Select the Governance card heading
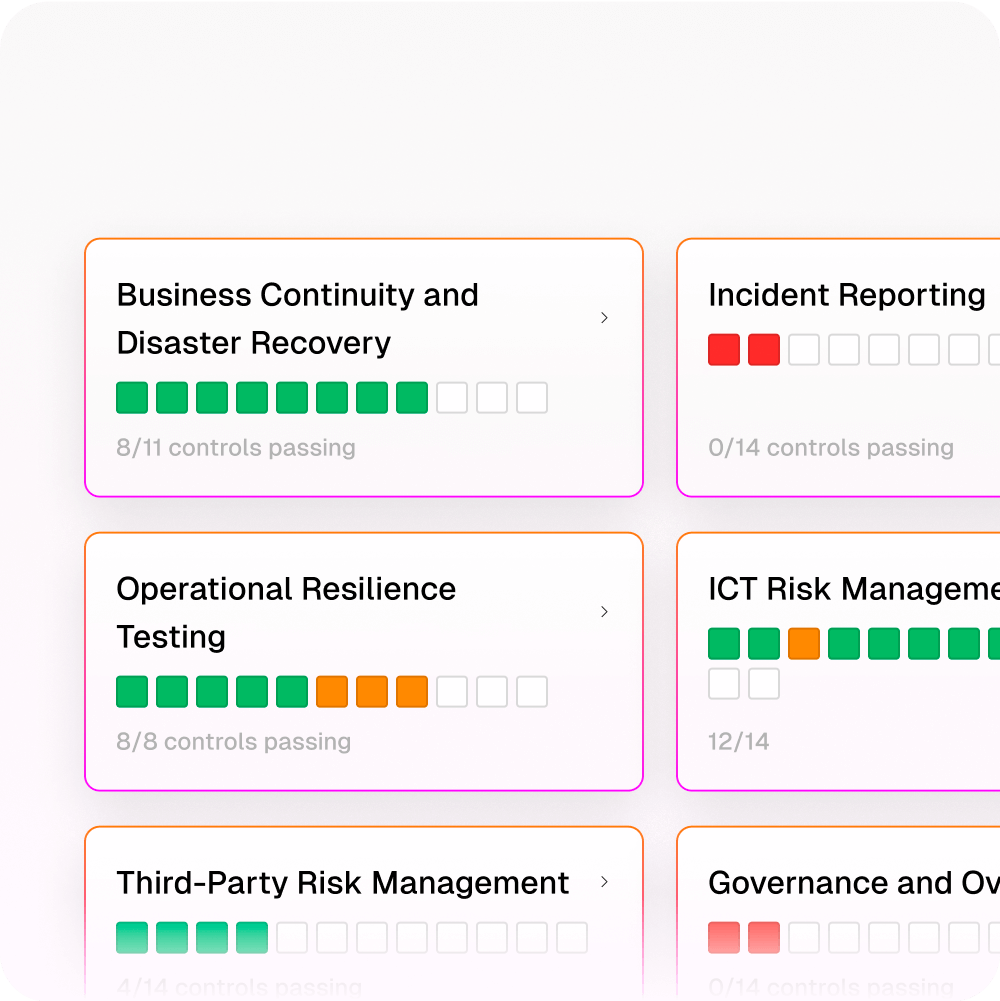Image resolution: width=1000 pixels, height=1001 pixels. point(854,883)
